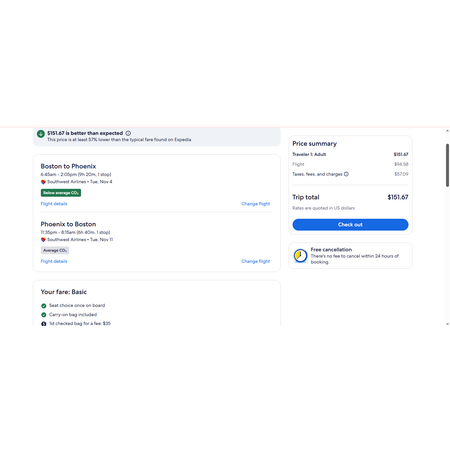Click the info icon beside better than expected
Screen dimensions: 450x450
point(128,133)
